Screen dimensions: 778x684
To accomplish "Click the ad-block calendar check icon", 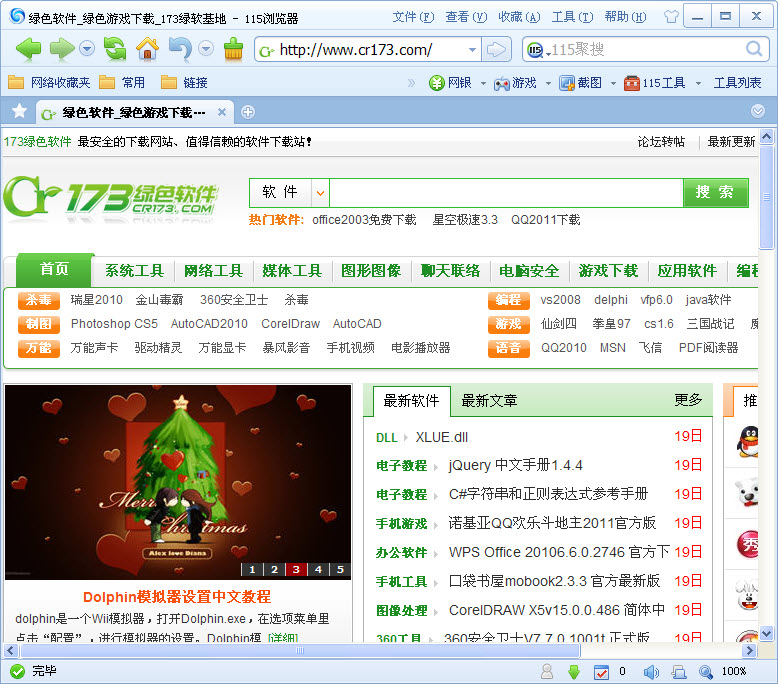I will (601, 672).
